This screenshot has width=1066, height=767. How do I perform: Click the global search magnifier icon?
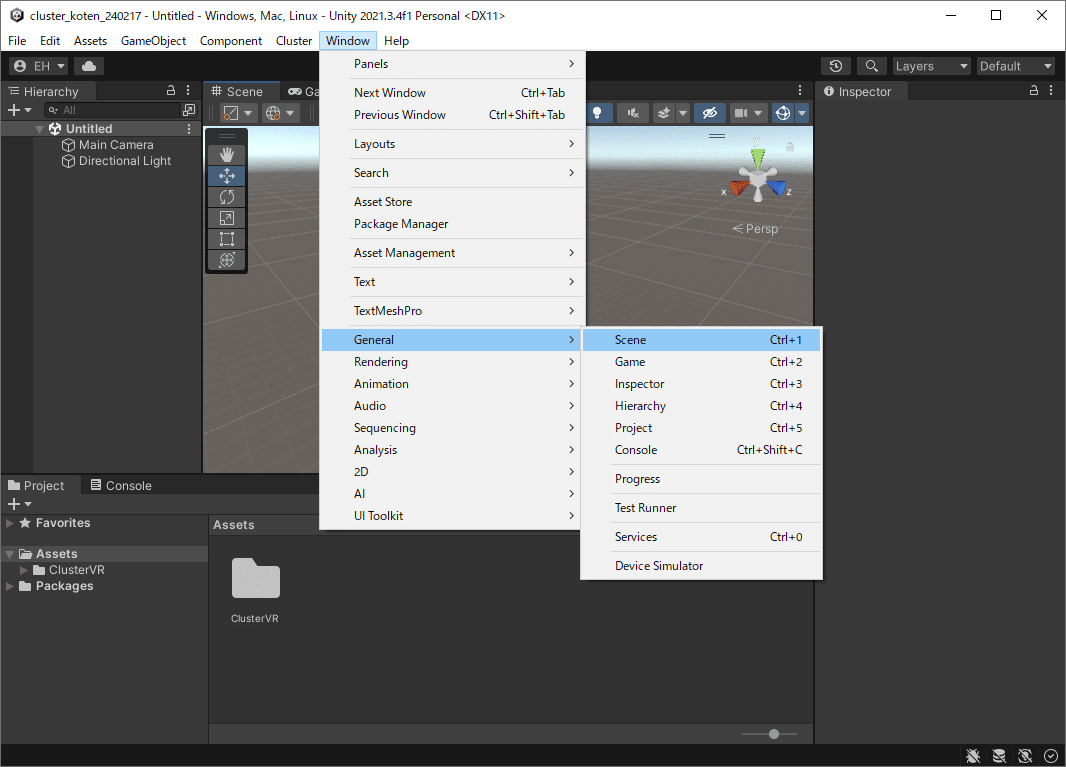pos(871,66)
